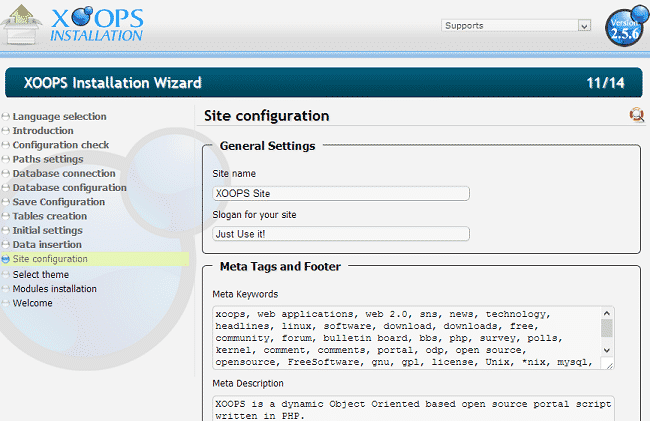Go to the Introduction step
This screenshot has width=650, height=421.
click(x=43, y=131)
